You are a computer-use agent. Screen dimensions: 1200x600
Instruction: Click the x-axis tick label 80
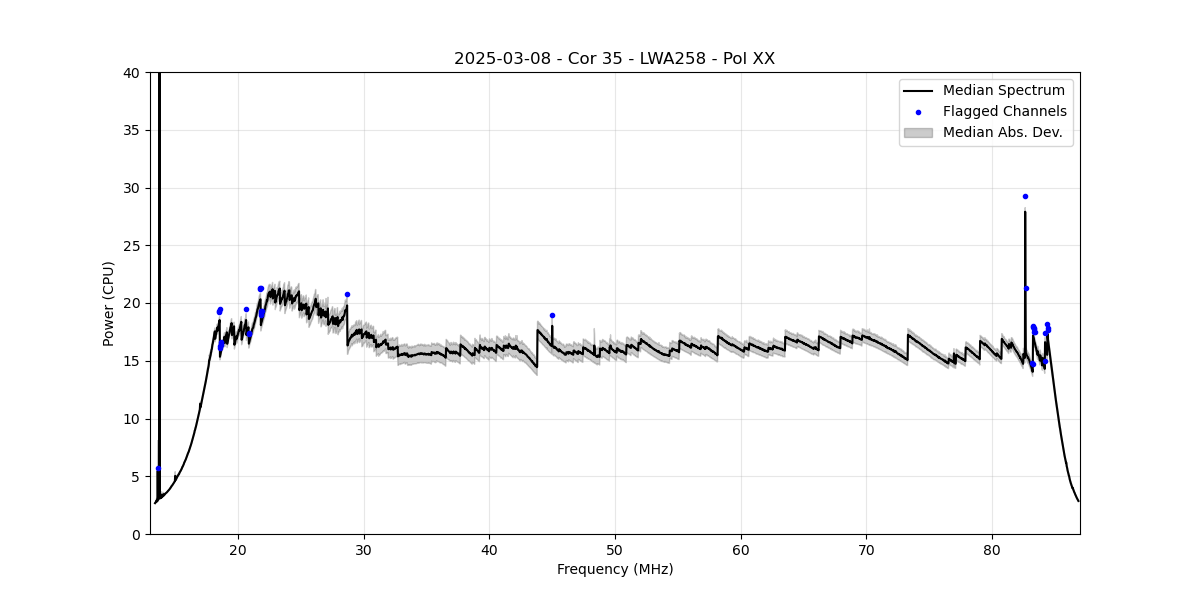coord(992,550)
